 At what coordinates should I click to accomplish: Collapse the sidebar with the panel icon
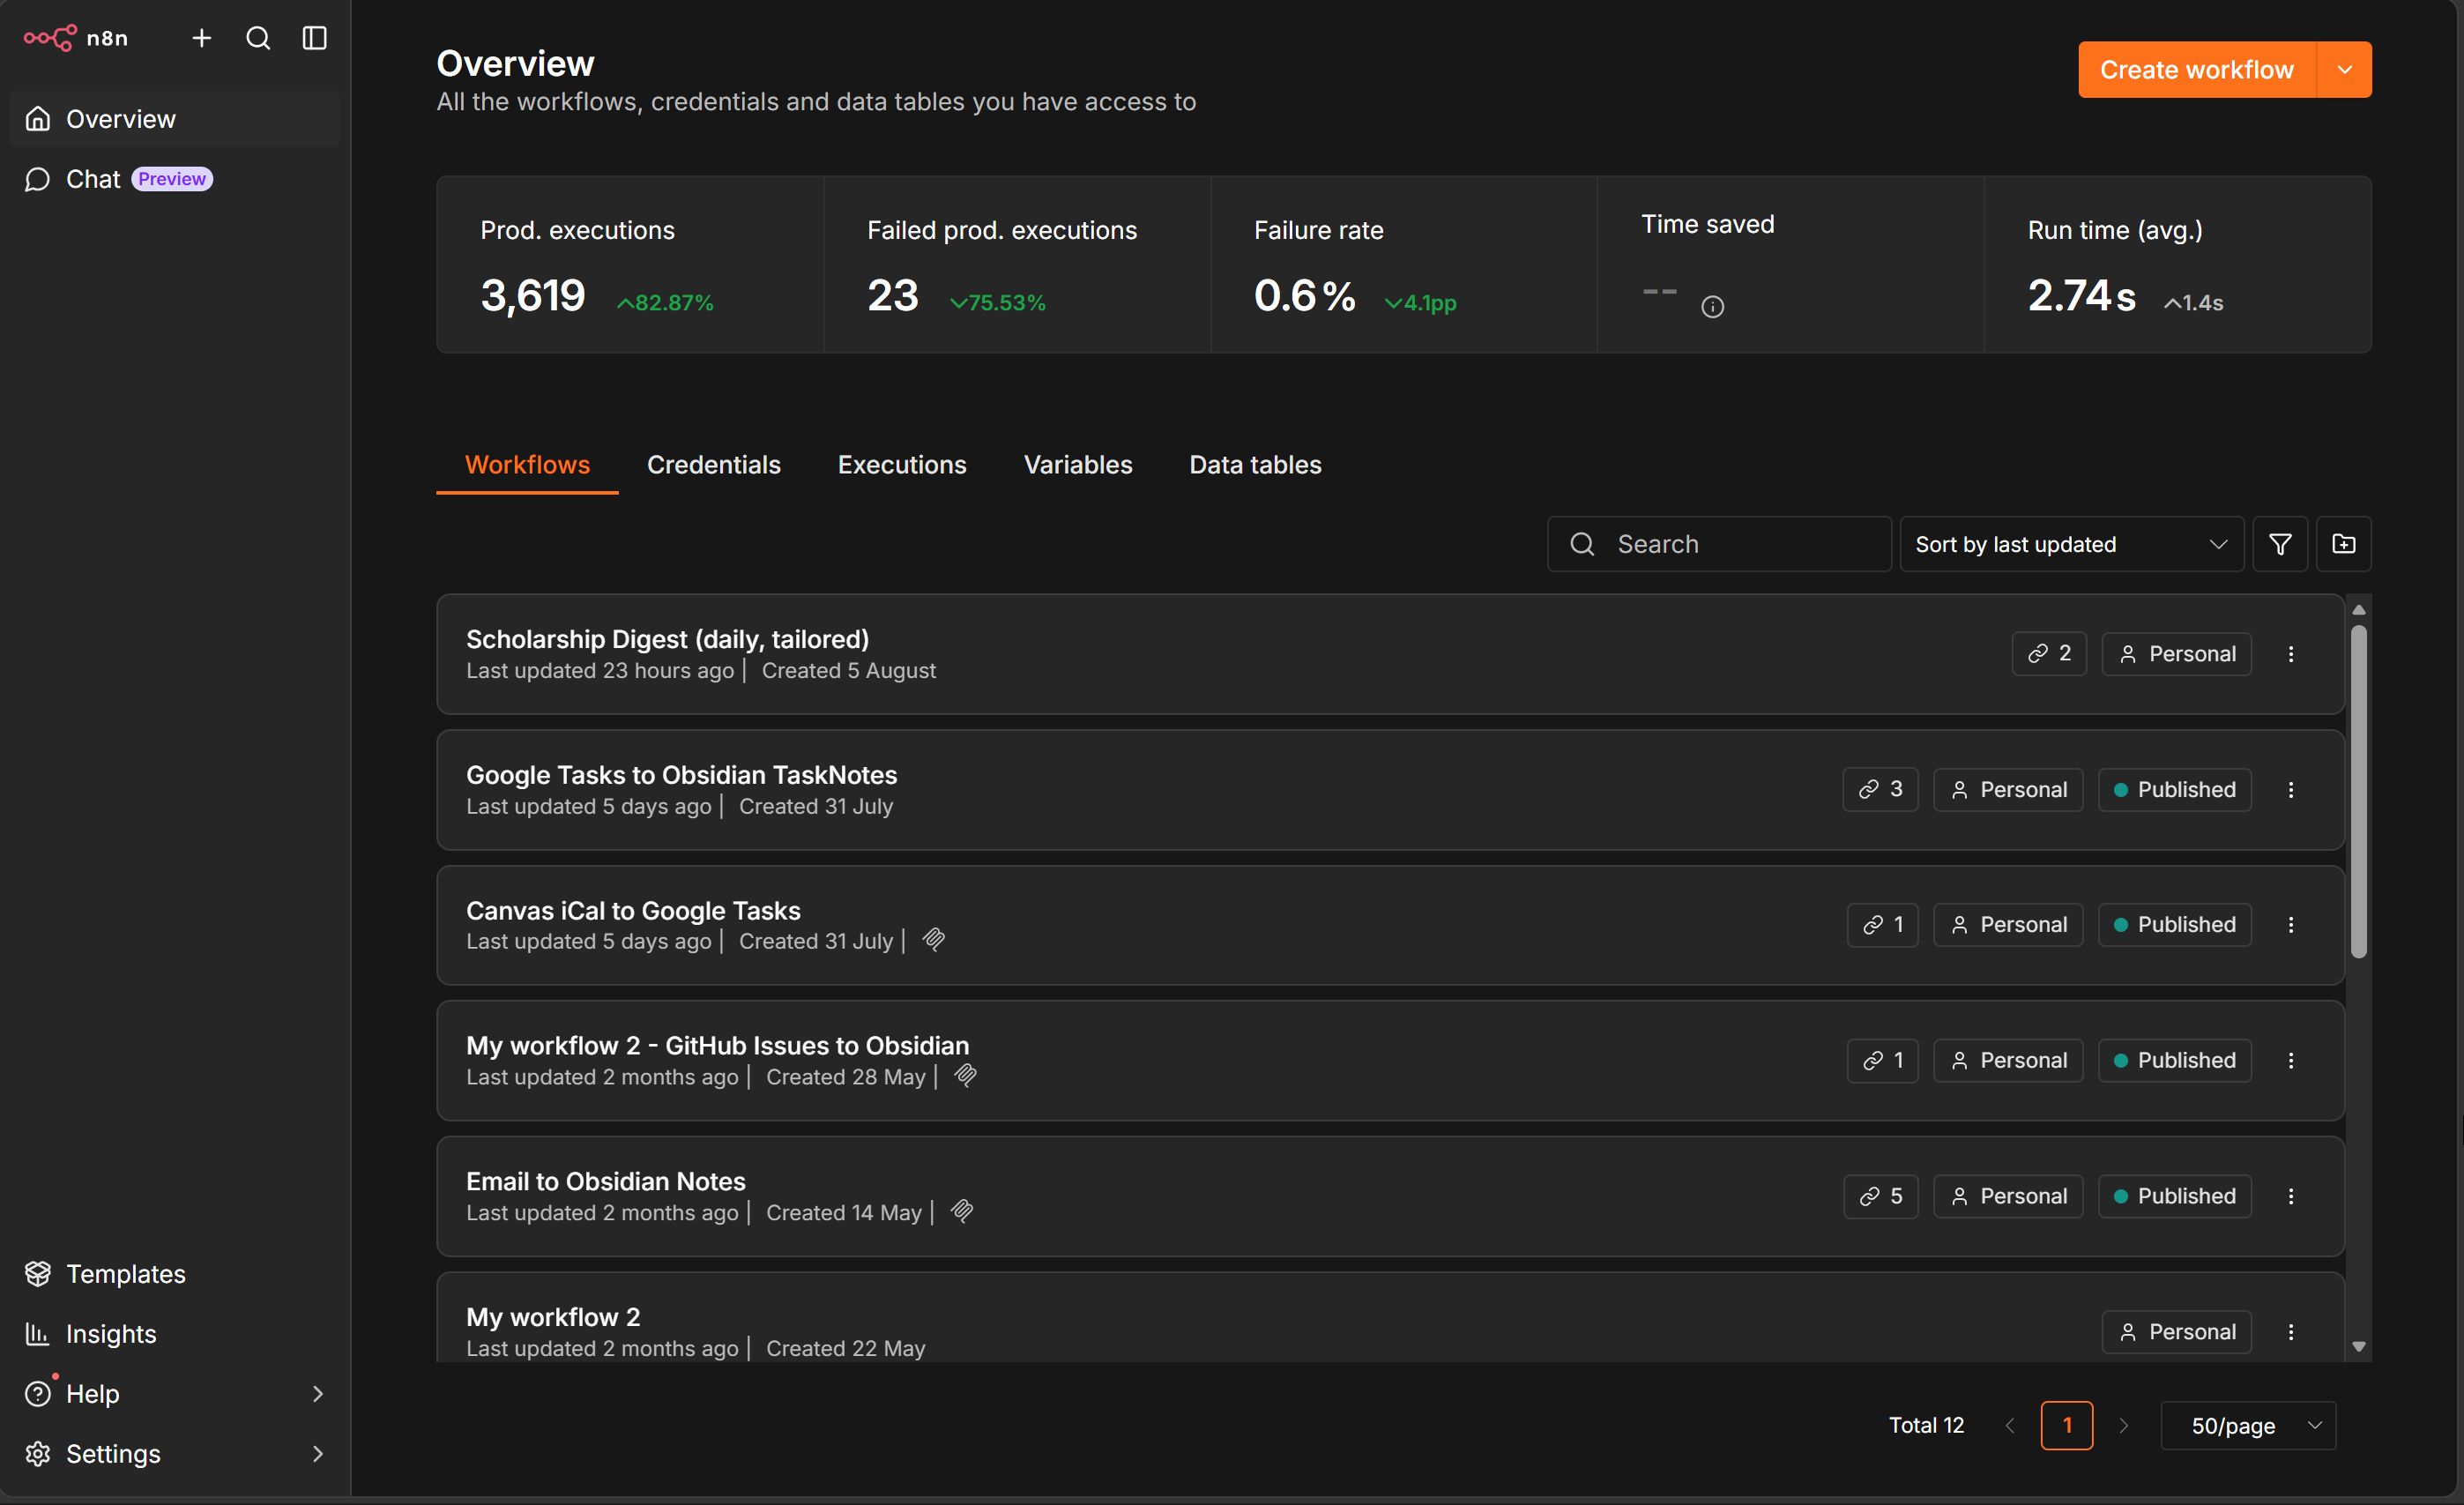(315, 38)
